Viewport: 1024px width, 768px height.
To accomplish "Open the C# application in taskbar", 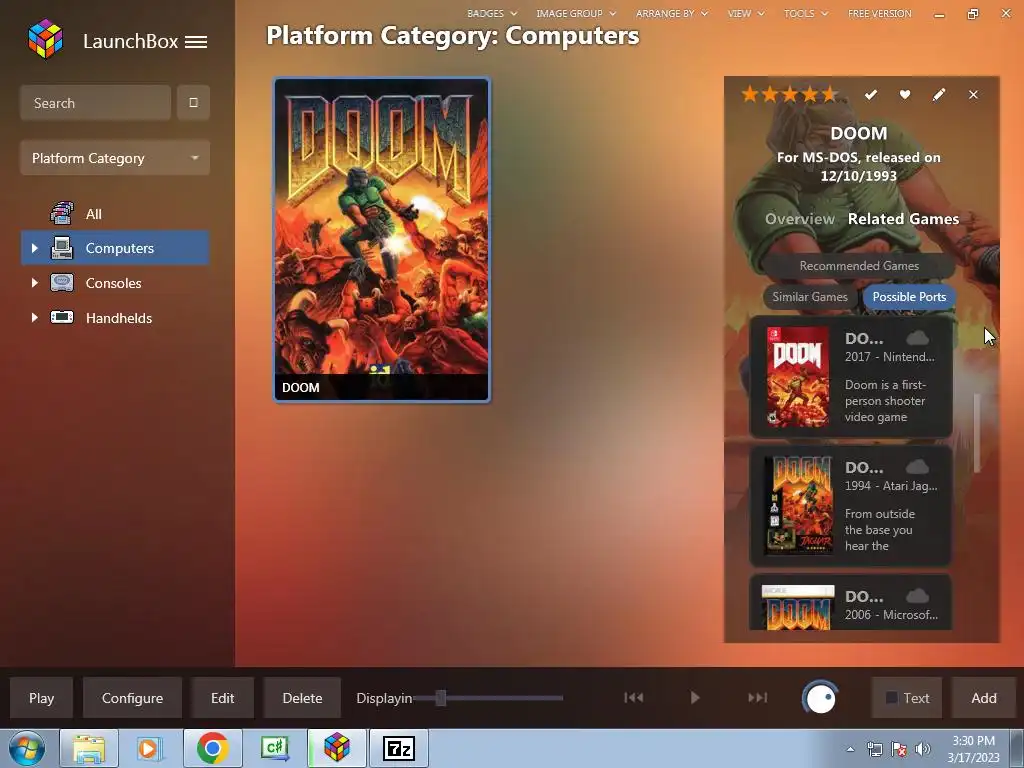I will (x=274, y=748).
